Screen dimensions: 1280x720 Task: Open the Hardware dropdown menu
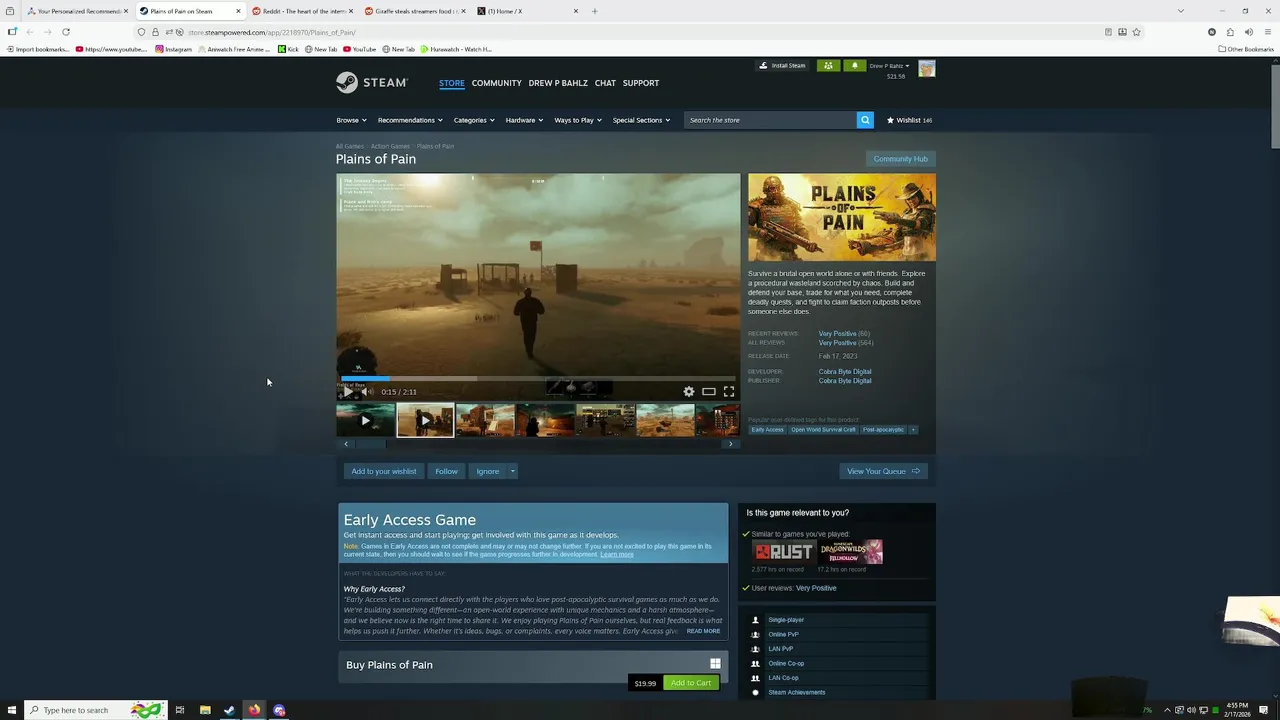coord(524,120)
